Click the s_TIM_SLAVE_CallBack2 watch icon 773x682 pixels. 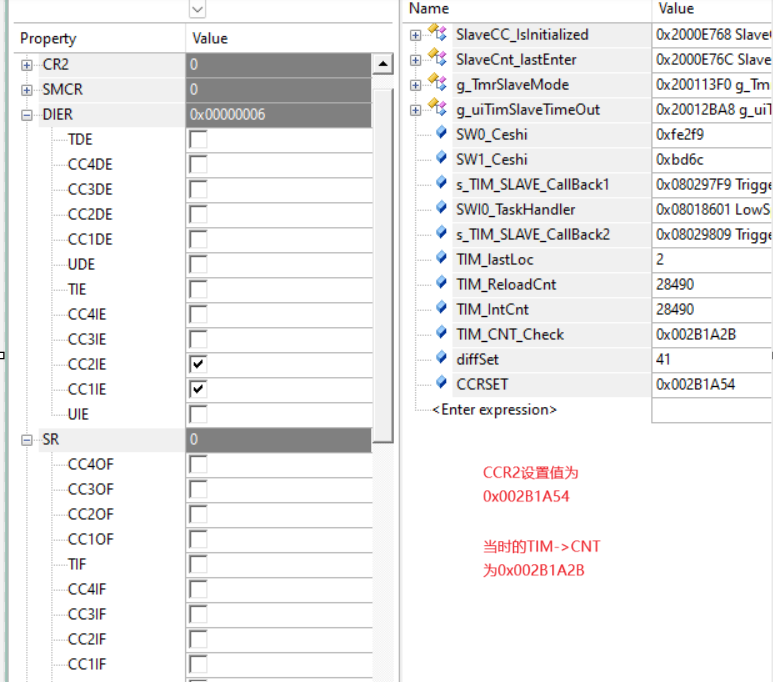coord(441,233)
